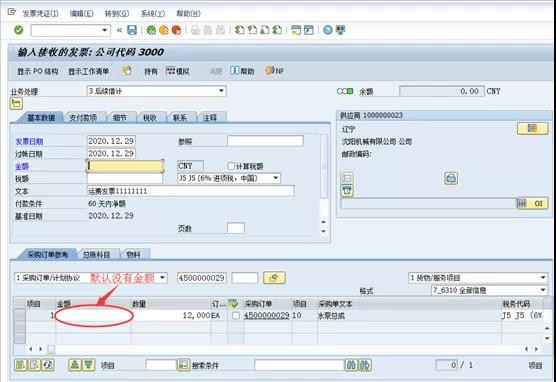Focus the yellow 金额 amount input field
Image resolution: width=556 pixels, height=382 pixels.
click(125, 166)
